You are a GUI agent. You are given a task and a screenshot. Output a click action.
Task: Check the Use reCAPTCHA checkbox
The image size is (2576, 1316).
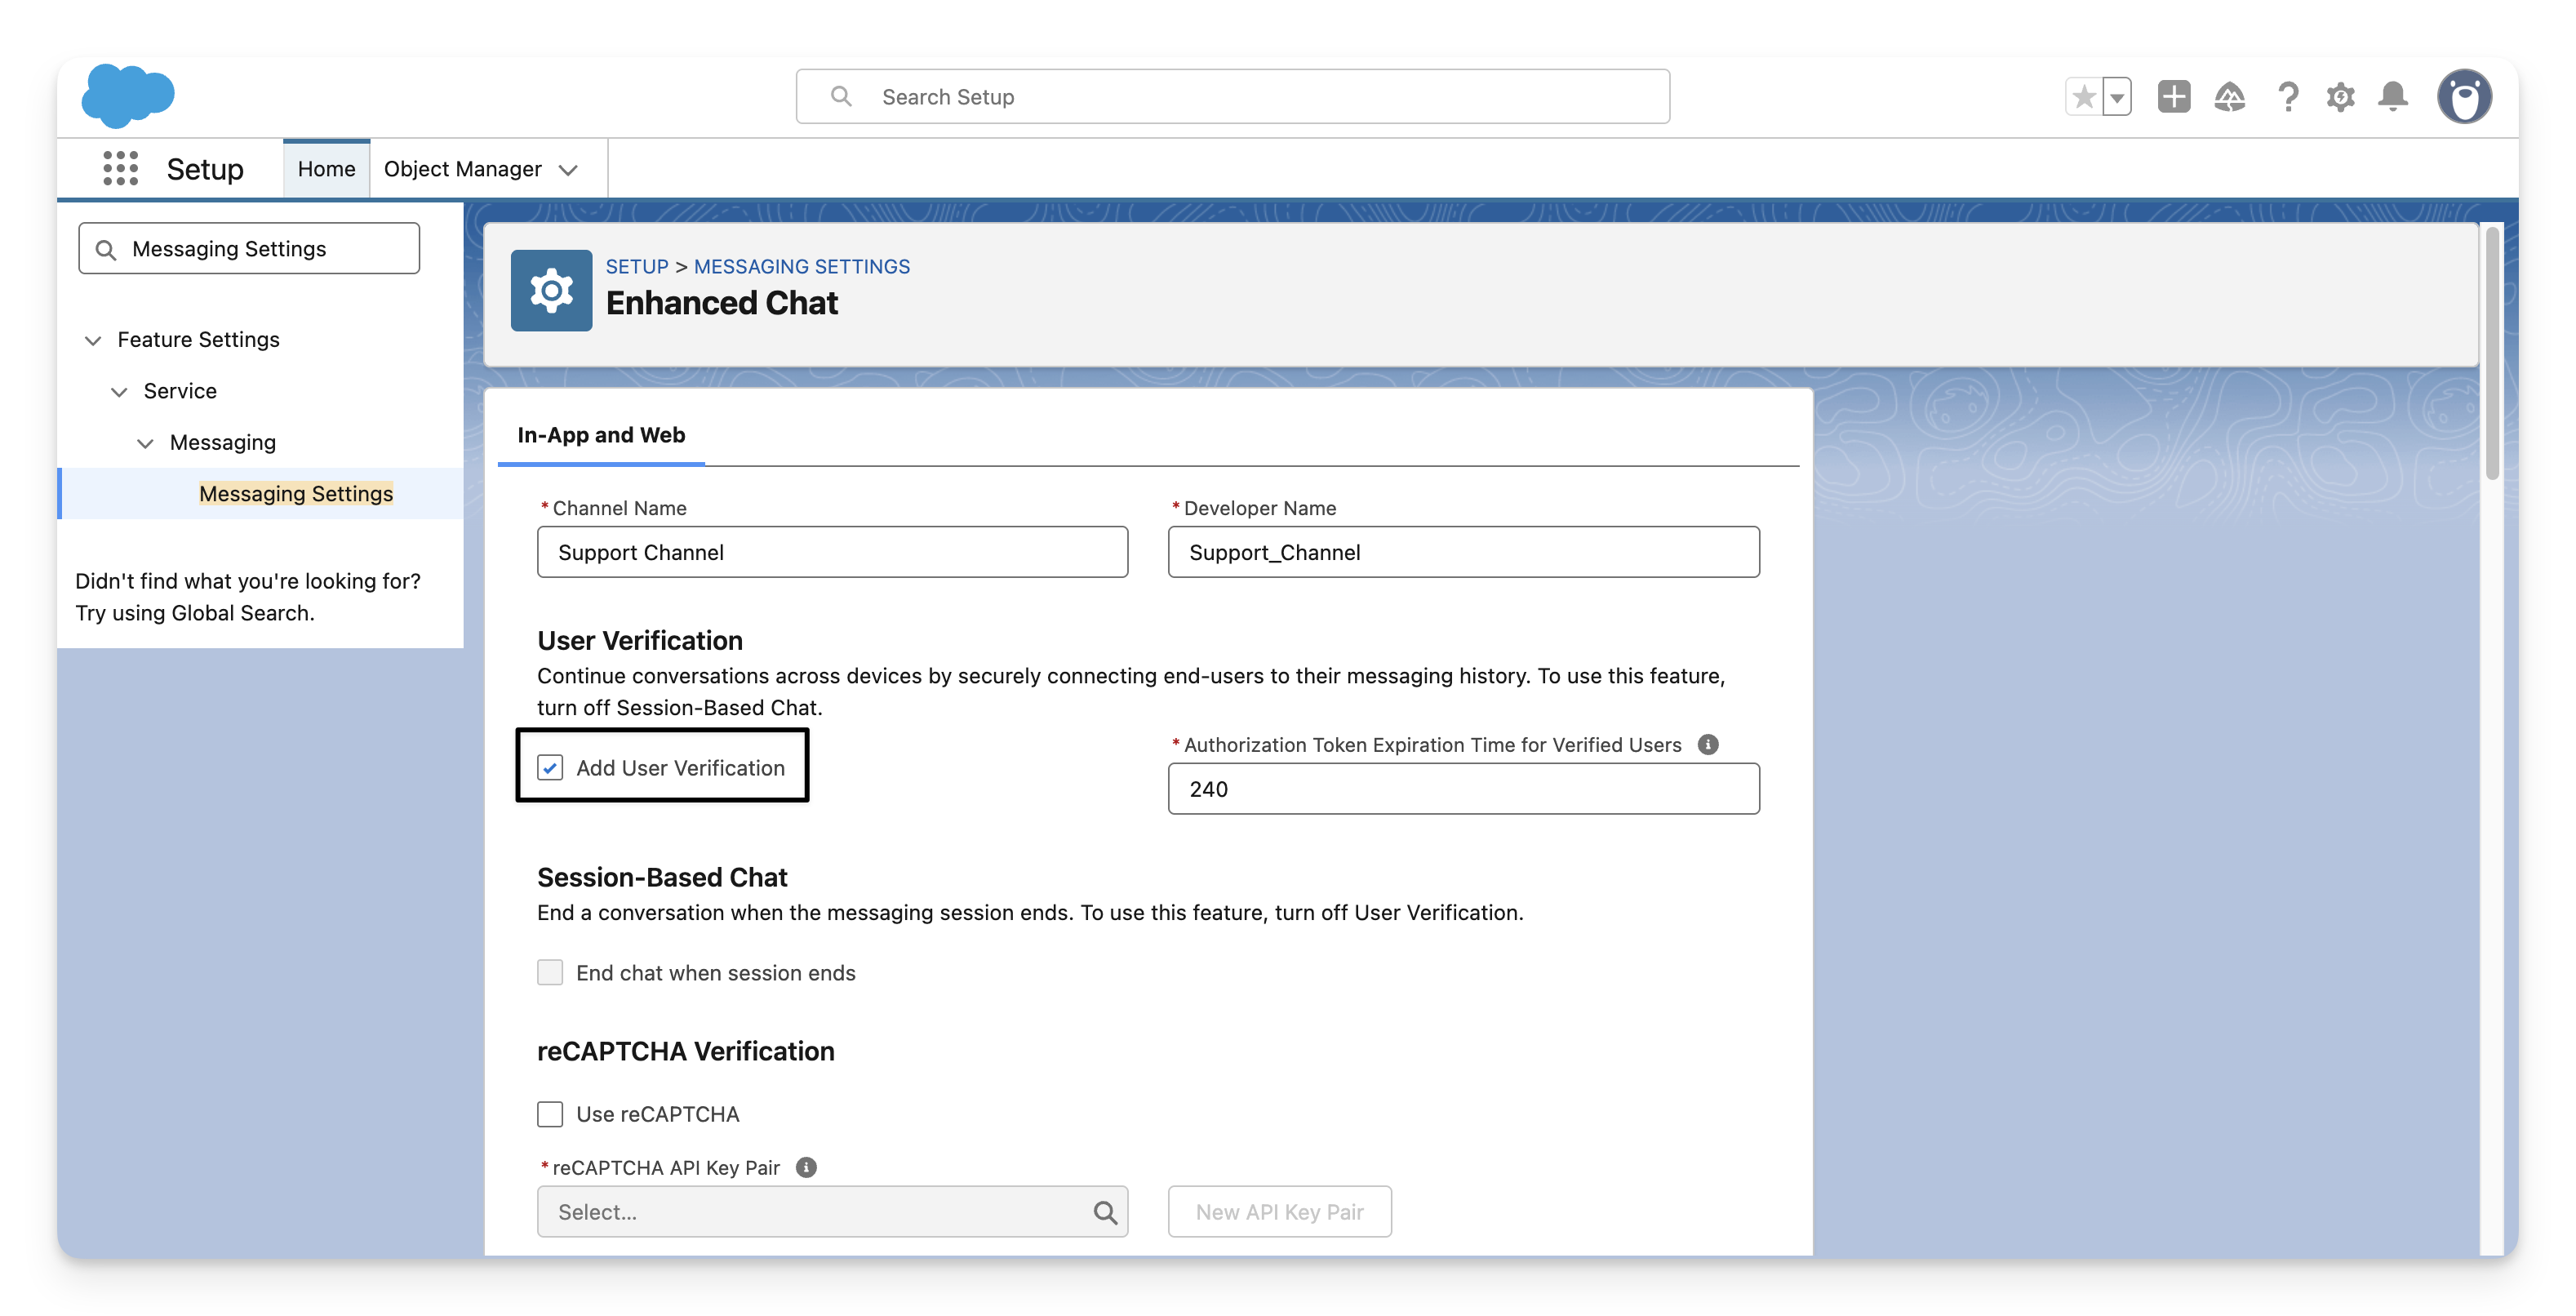coord(550,1114)
